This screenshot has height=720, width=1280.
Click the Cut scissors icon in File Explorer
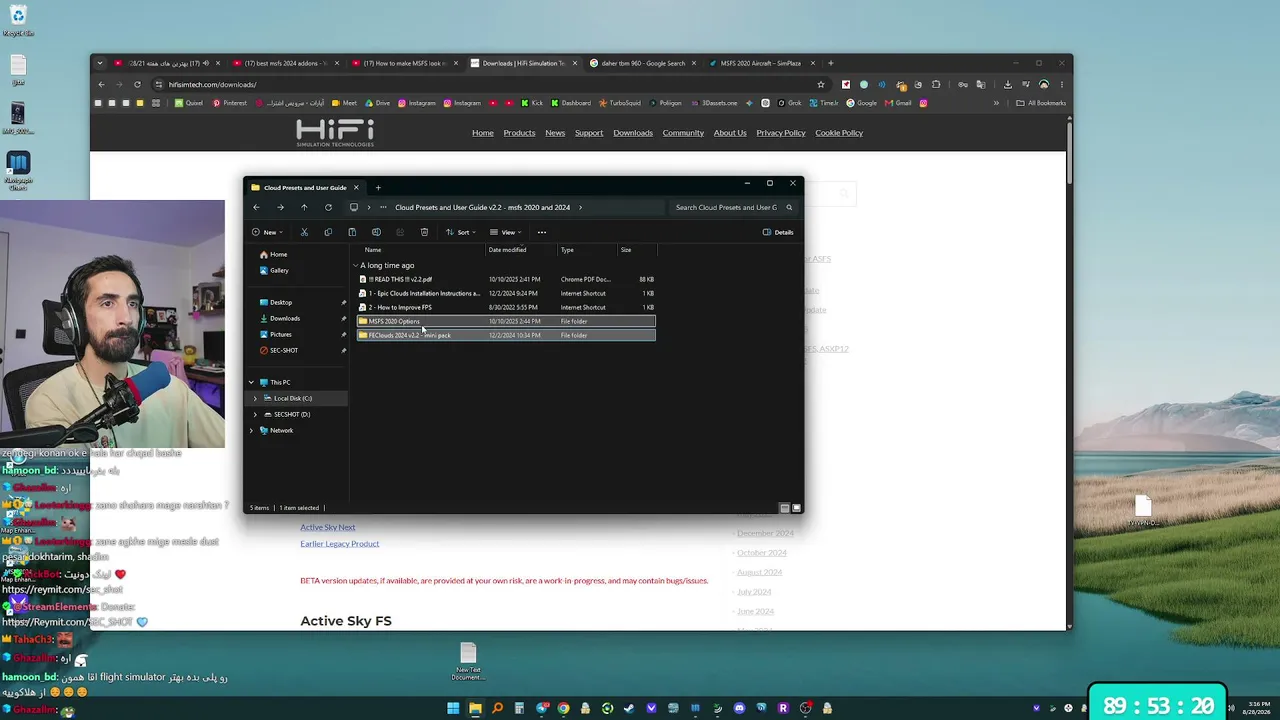tap(304, 232)
